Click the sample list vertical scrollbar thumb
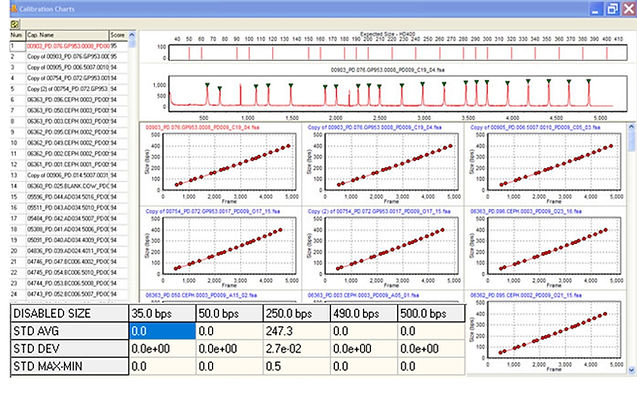637x393 pixels. pyautogui.click(x=132, y=43)
